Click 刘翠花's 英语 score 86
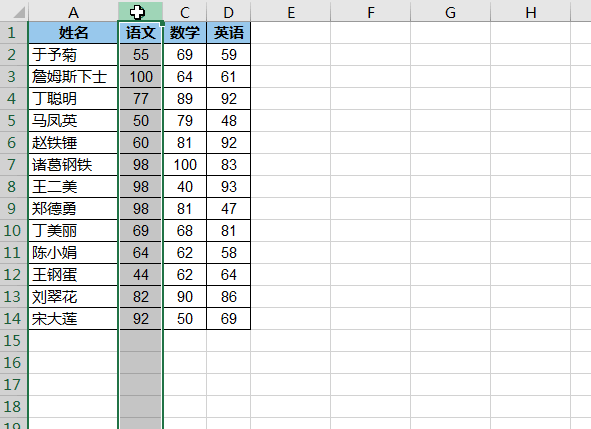The image size is (591, 429). (228, 296)
